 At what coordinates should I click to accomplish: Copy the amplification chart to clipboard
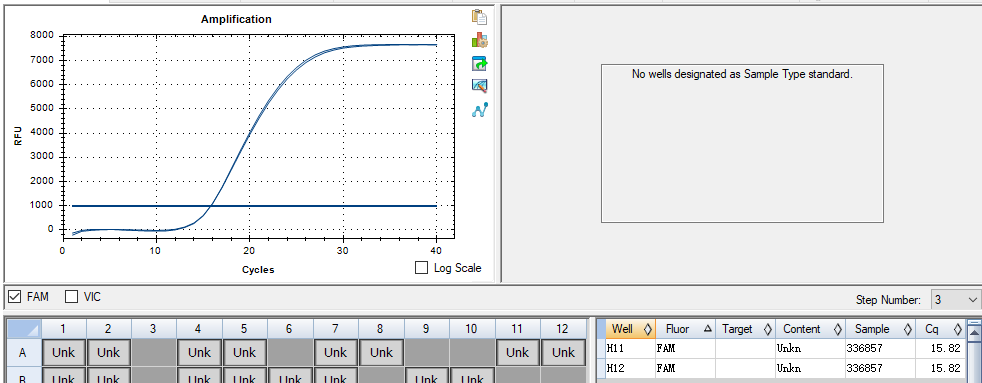pyautogui.click(x=480, y=17)
